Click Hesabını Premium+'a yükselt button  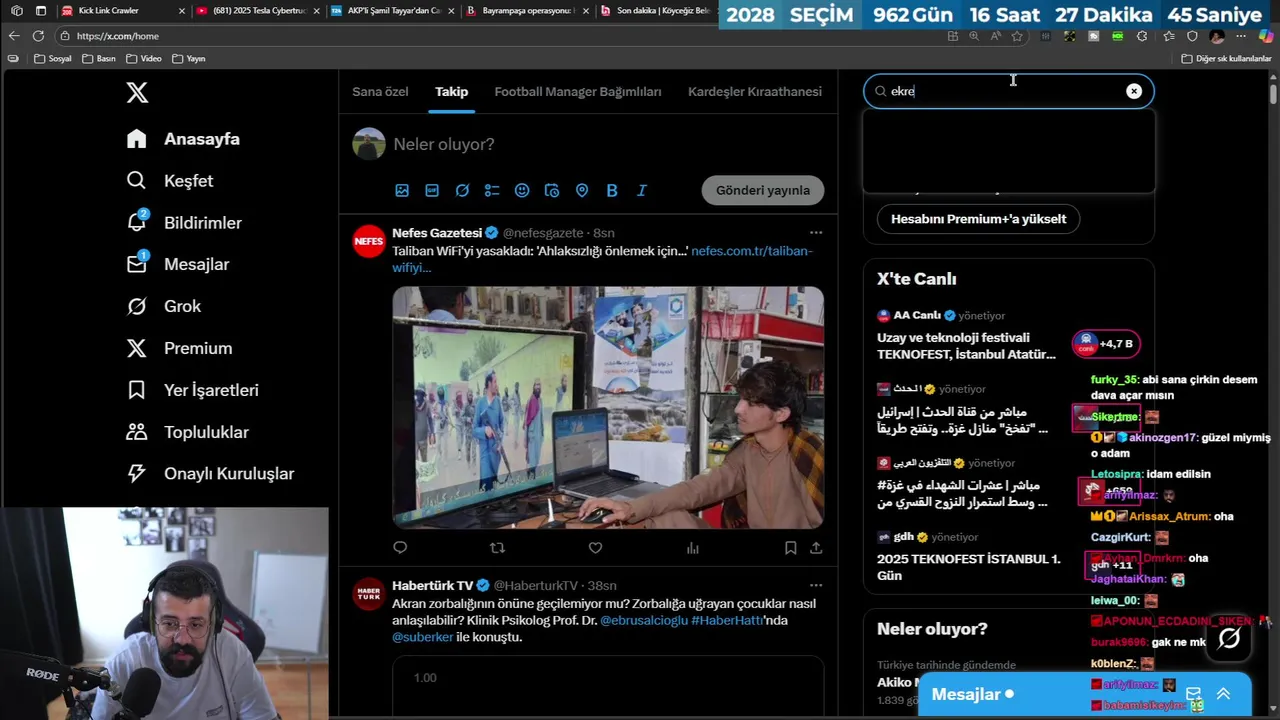[978, 219]
